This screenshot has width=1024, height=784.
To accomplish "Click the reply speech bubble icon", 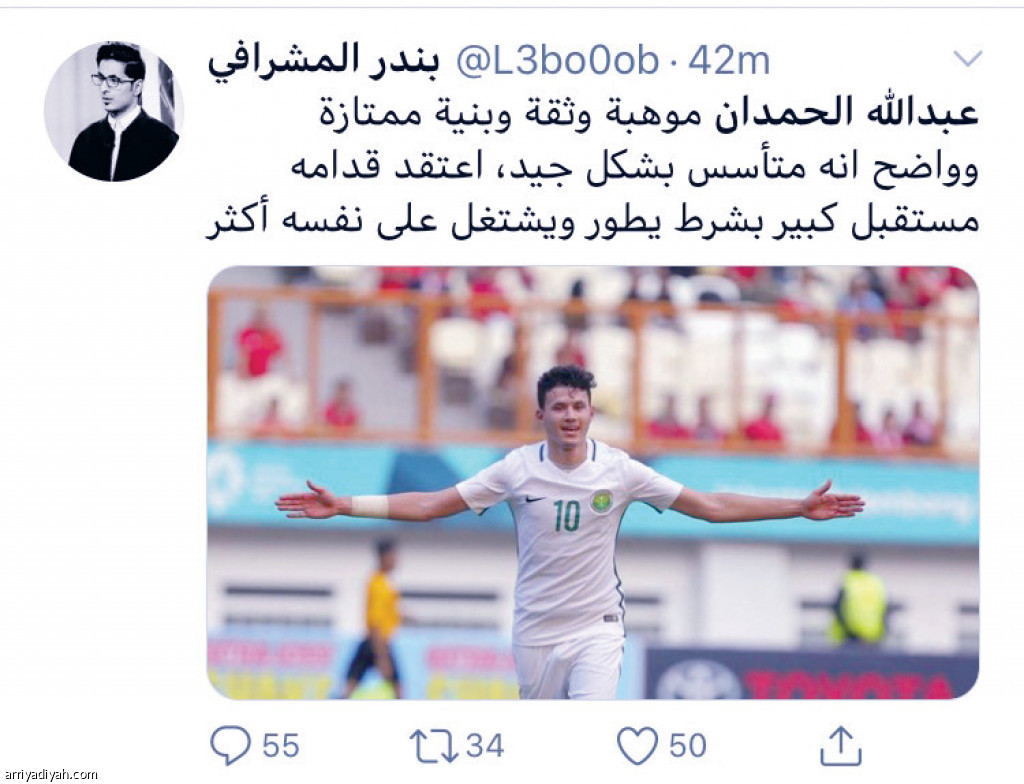I will tap(230, 745).
